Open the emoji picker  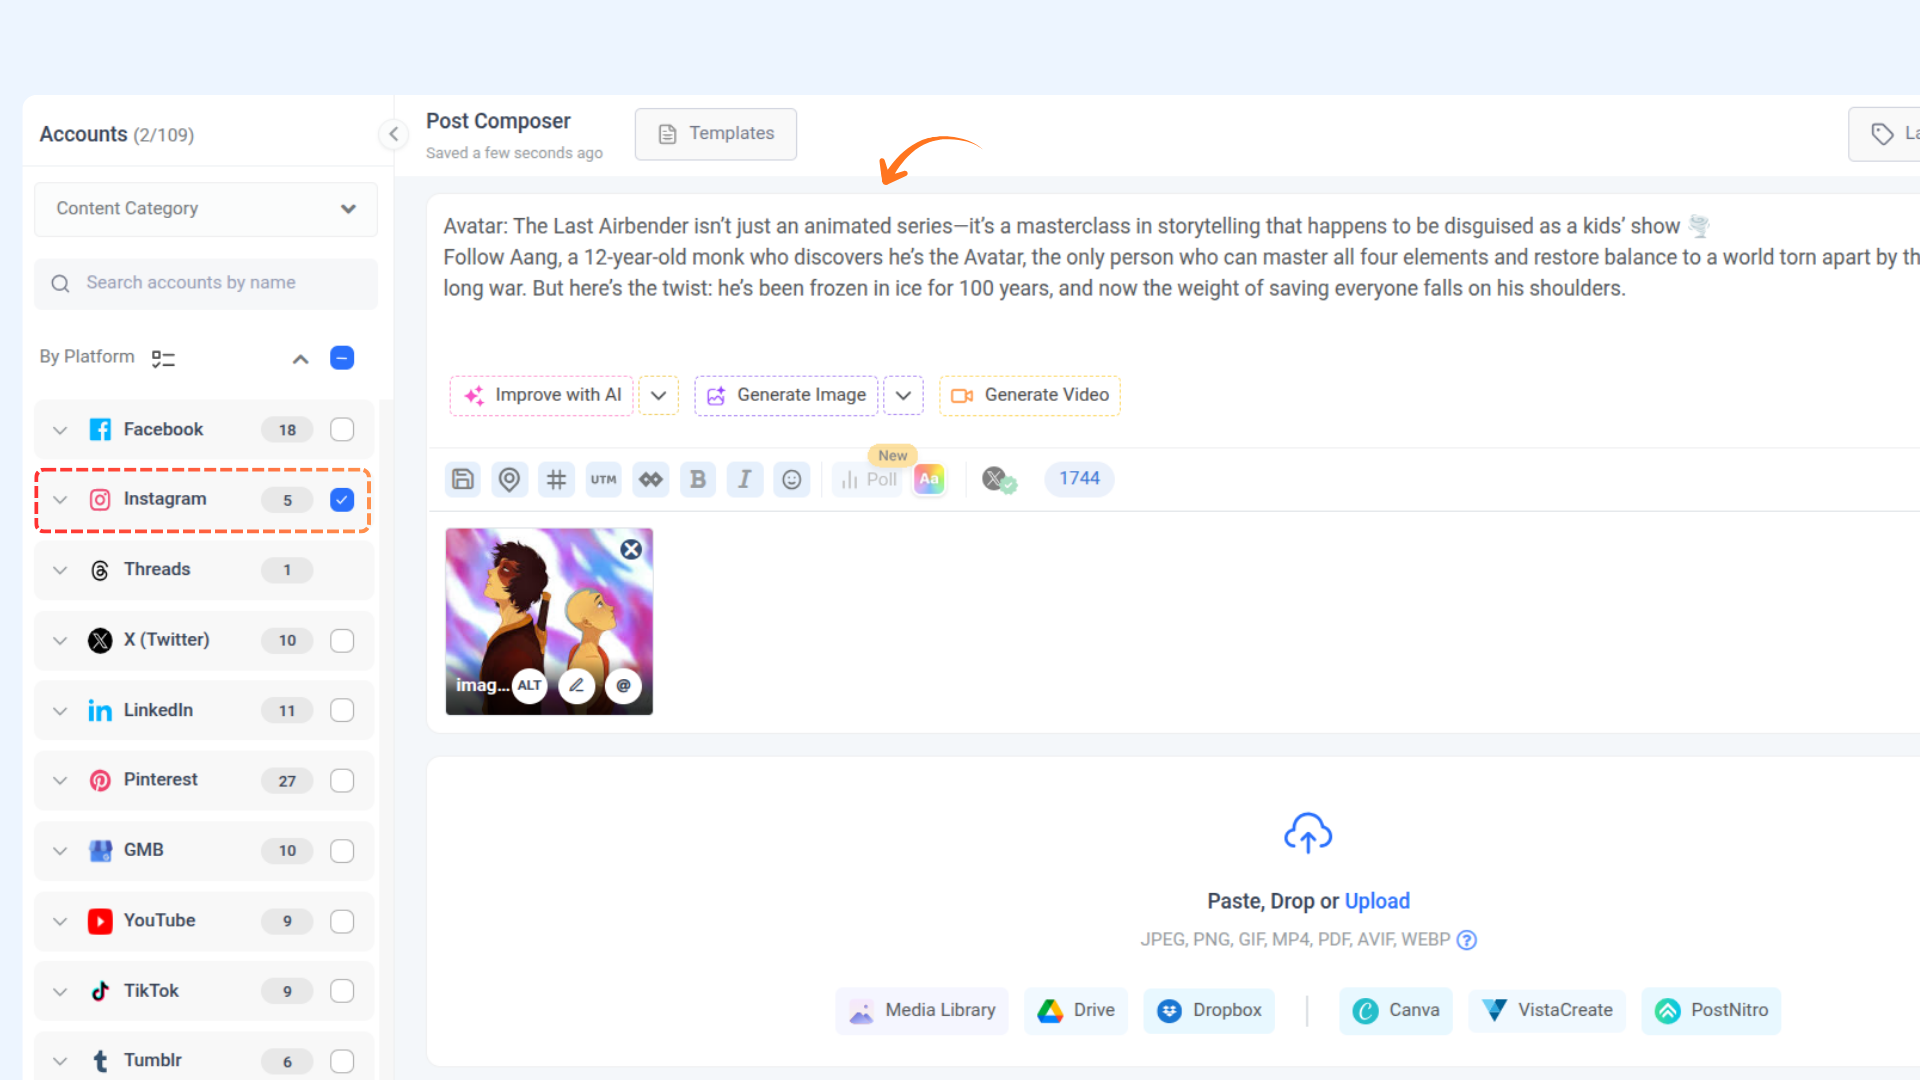[791, 479]
